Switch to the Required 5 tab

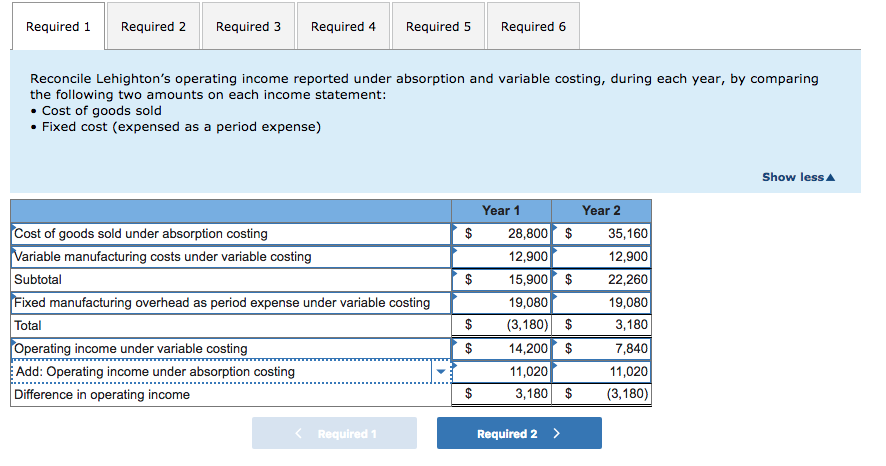(438, 27)
